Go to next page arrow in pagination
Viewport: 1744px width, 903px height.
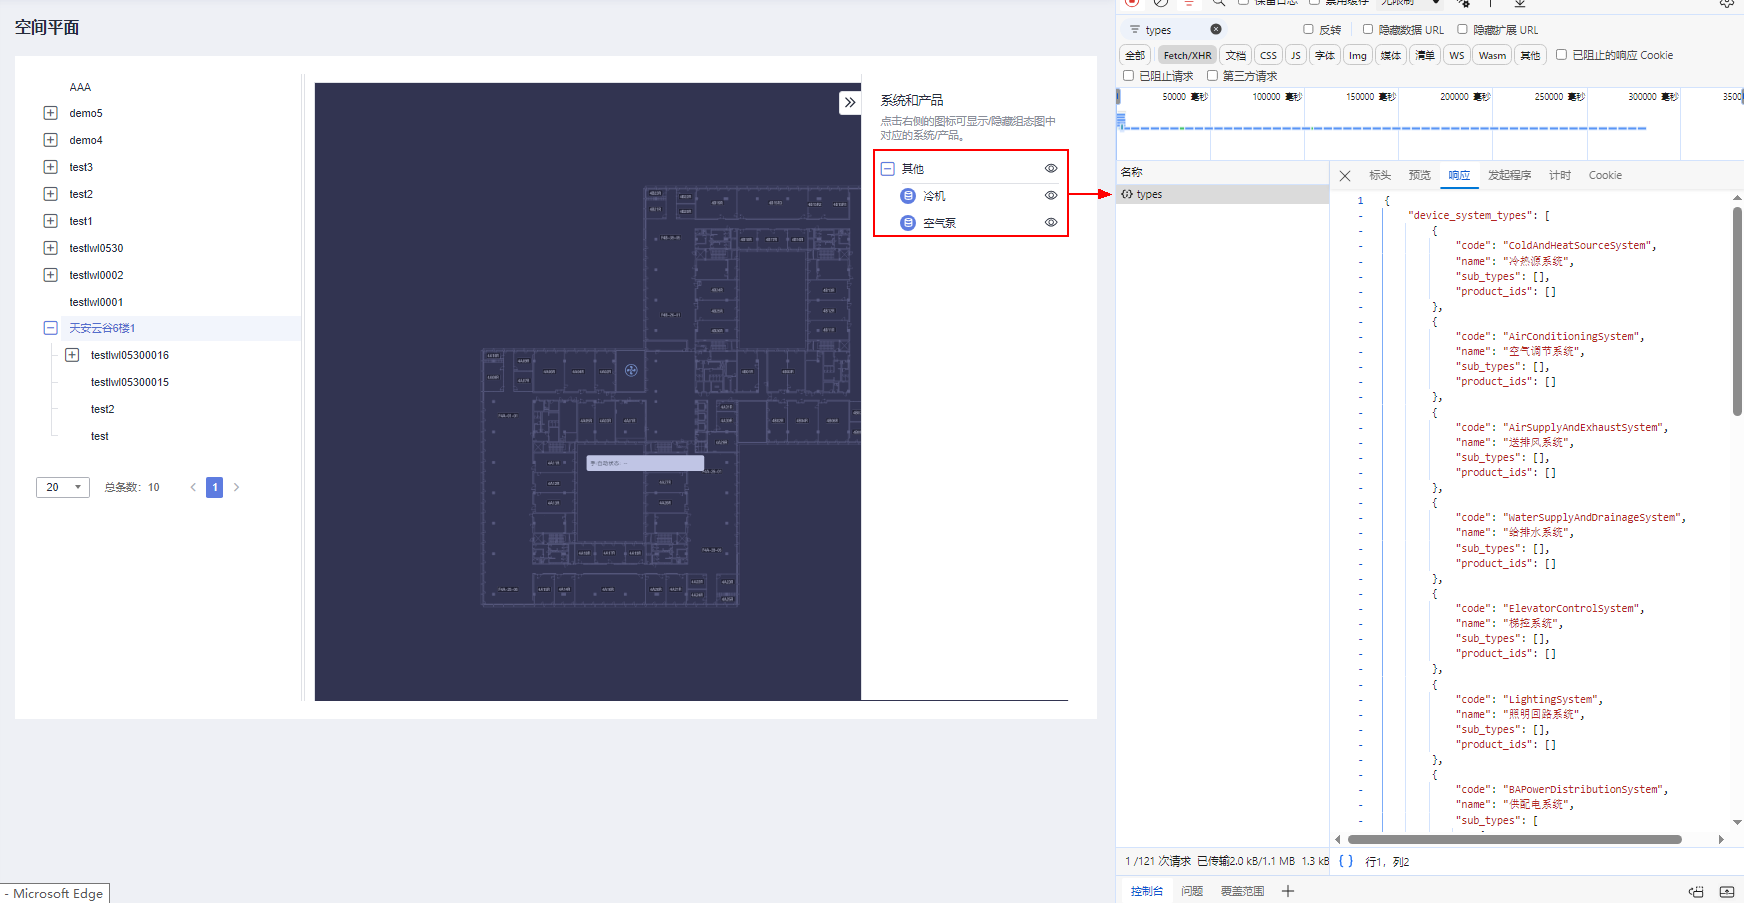pyautogui.click(x=236, y=487)
